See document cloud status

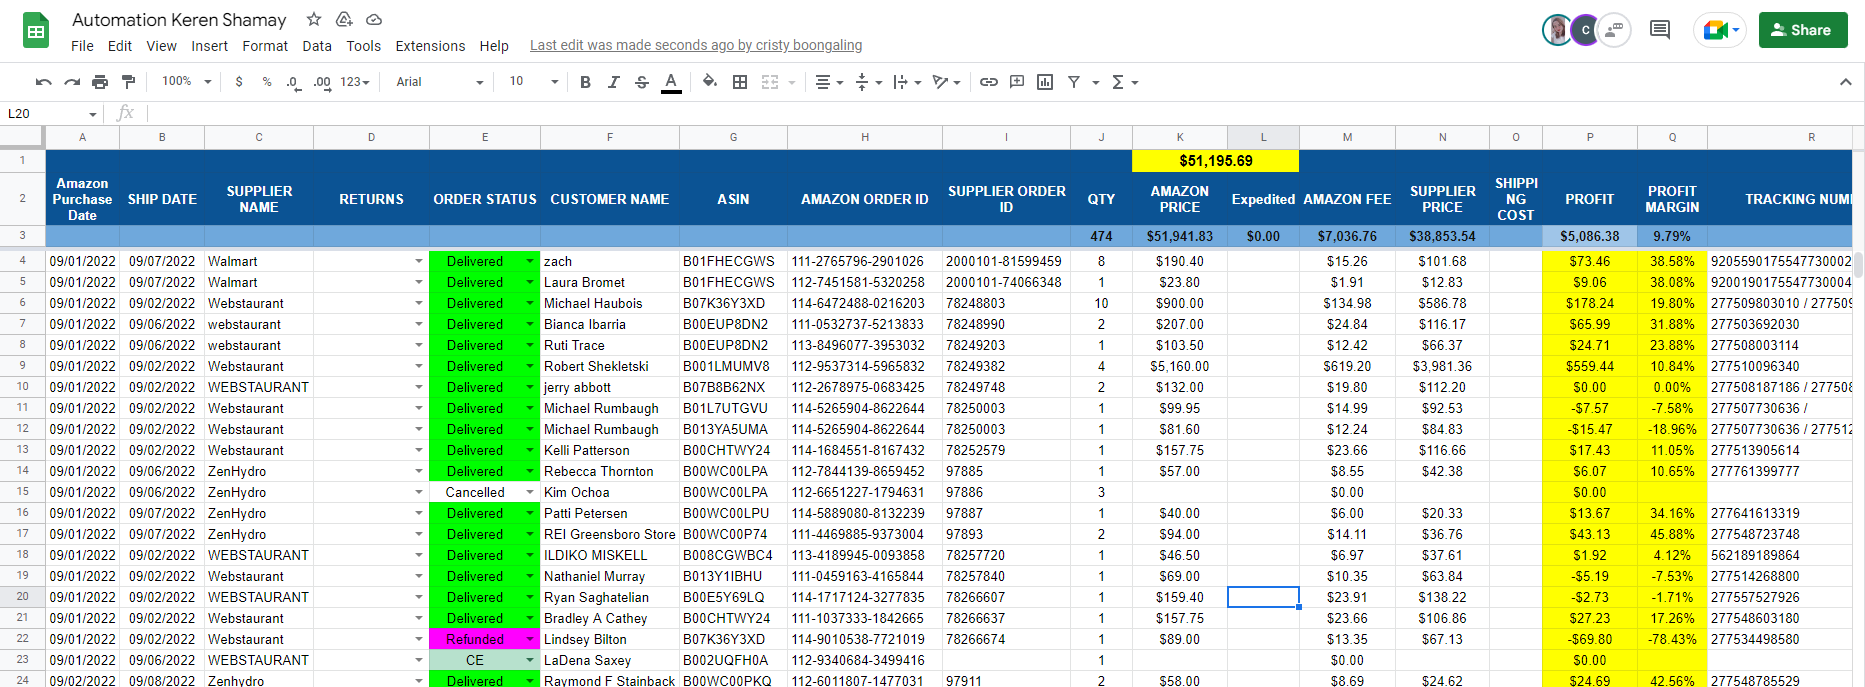[x=374, y=20]
